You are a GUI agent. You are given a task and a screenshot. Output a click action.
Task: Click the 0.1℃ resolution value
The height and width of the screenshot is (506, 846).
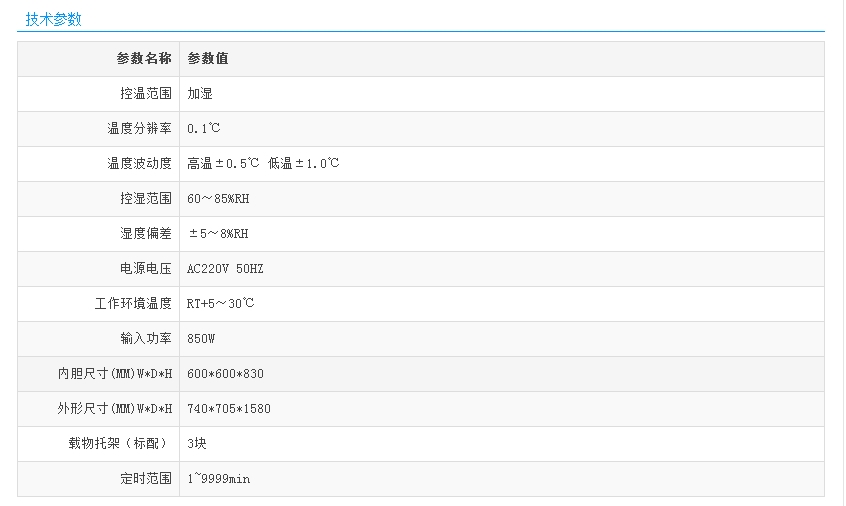(204, 129)
